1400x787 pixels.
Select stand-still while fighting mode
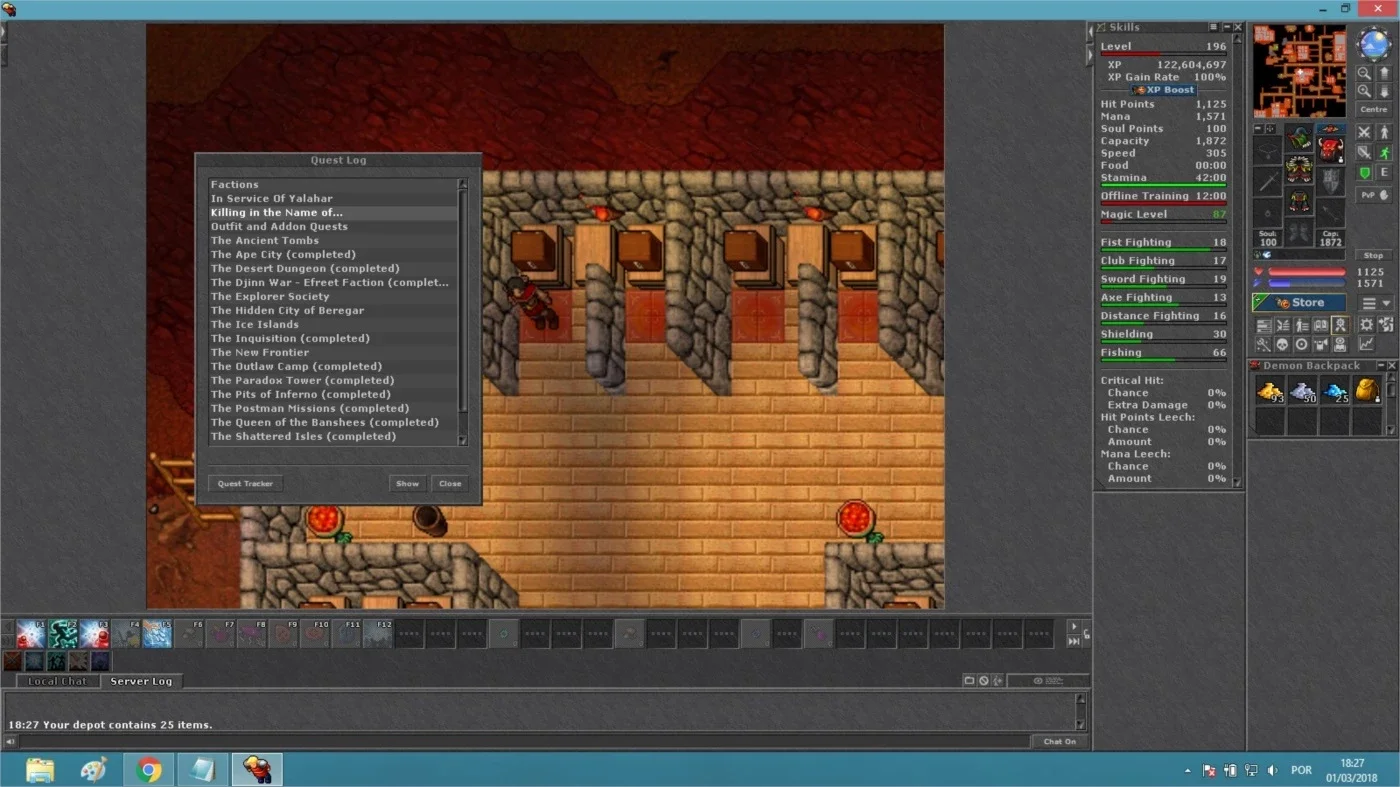click(1385, 132)
